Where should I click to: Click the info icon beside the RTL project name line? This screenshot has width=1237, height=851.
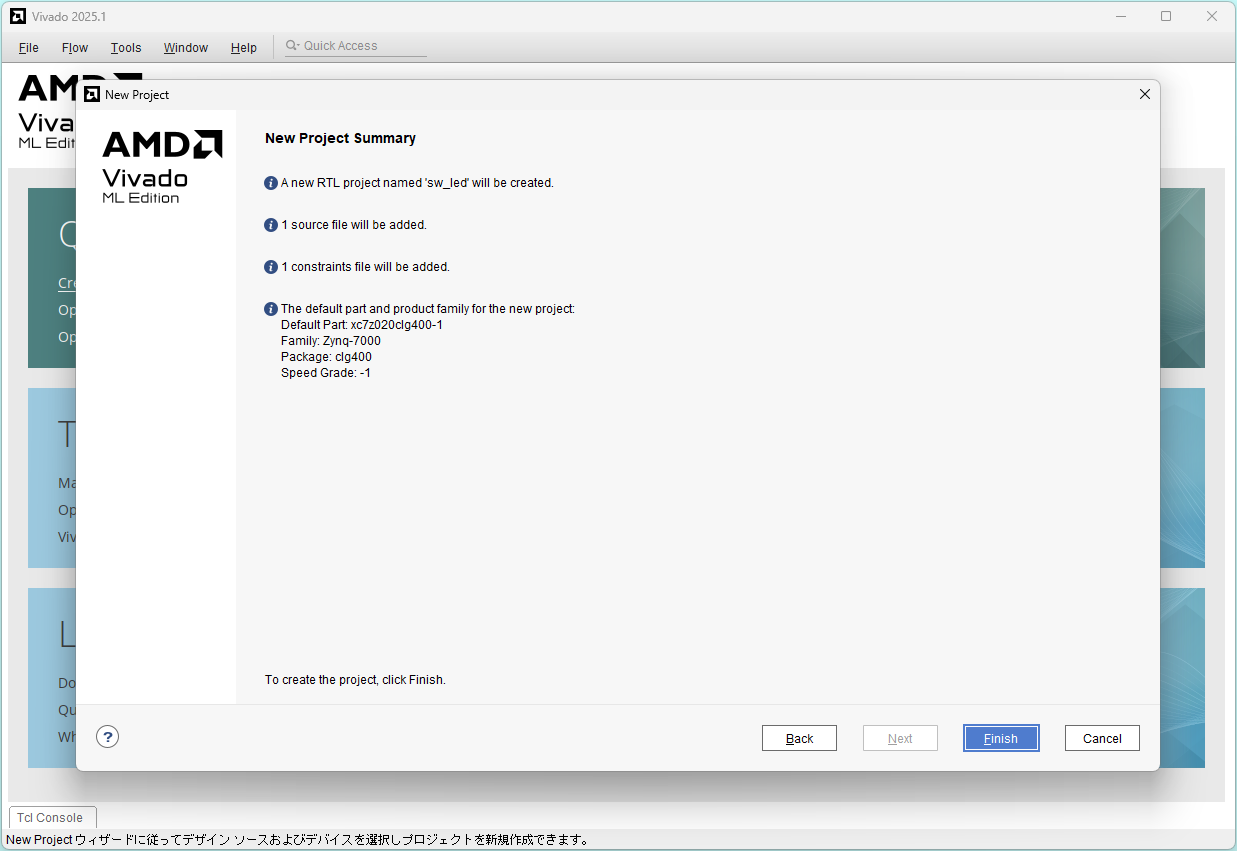tap(270, 183)
